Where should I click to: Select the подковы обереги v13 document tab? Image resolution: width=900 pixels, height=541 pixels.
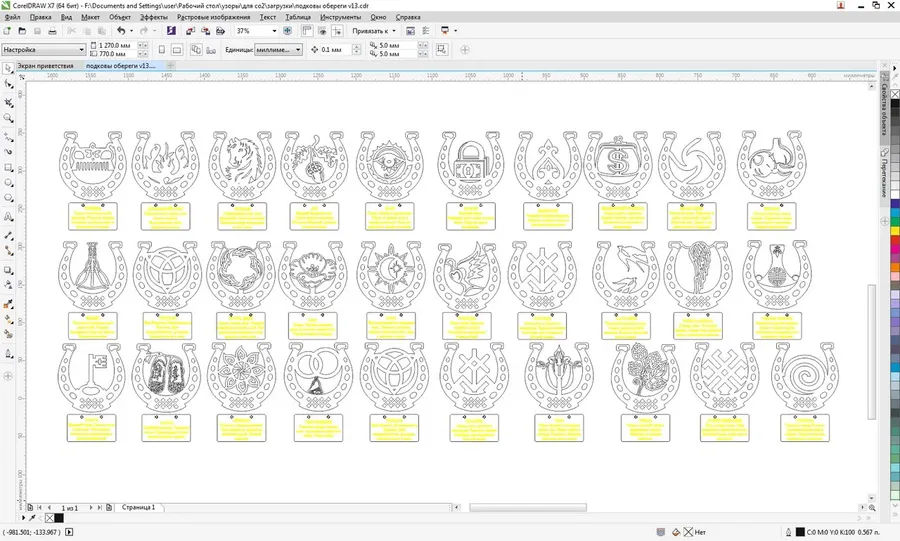[x=121, y=66]
